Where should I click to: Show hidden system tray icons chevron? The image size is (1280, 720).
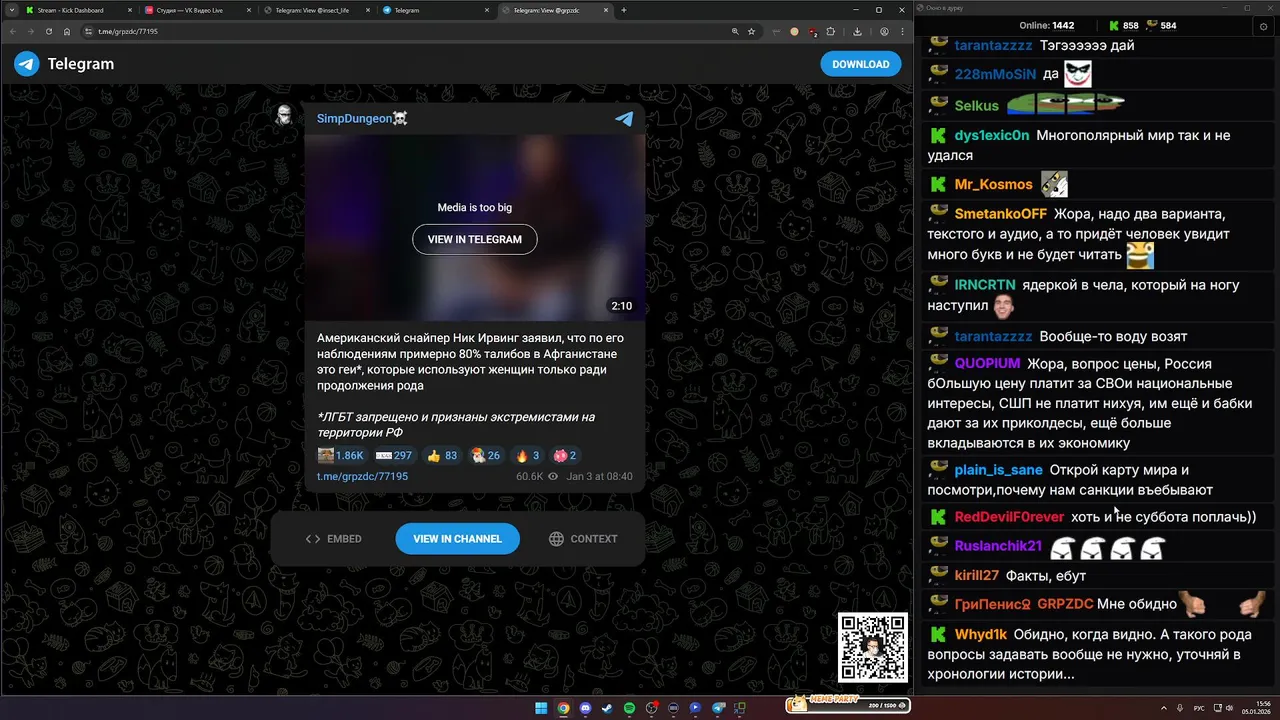click(x=1165, y=707)
